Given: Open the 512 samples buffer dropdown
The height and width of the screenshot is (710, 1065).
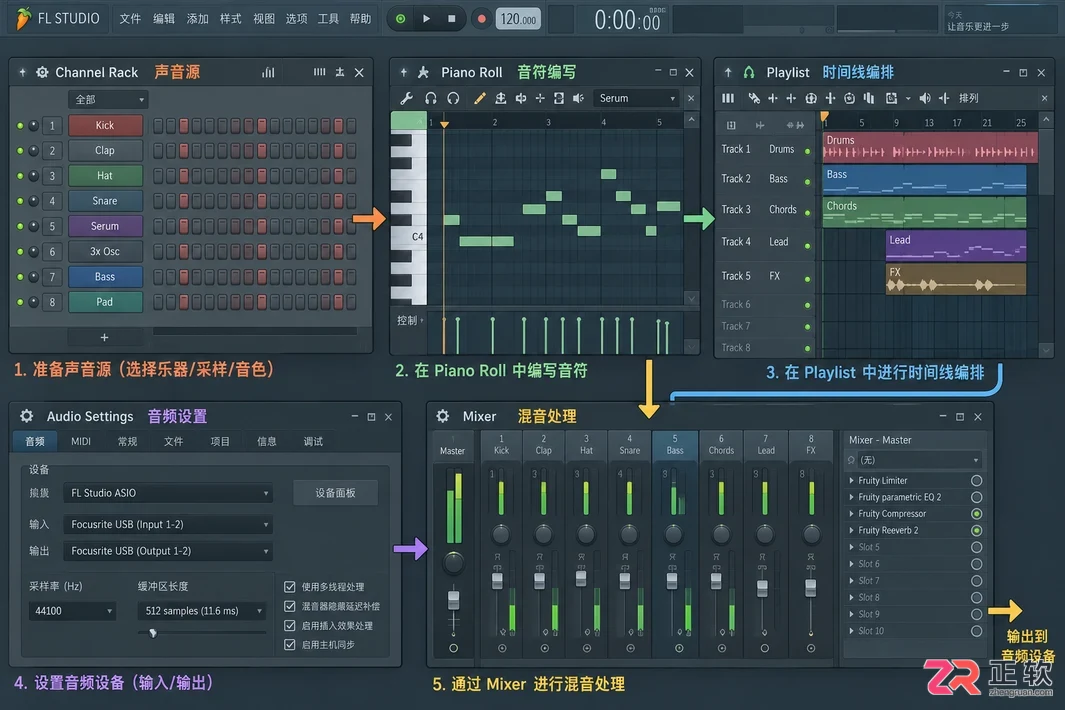Looking at the screenshot, I should click(x=202, y=611).
